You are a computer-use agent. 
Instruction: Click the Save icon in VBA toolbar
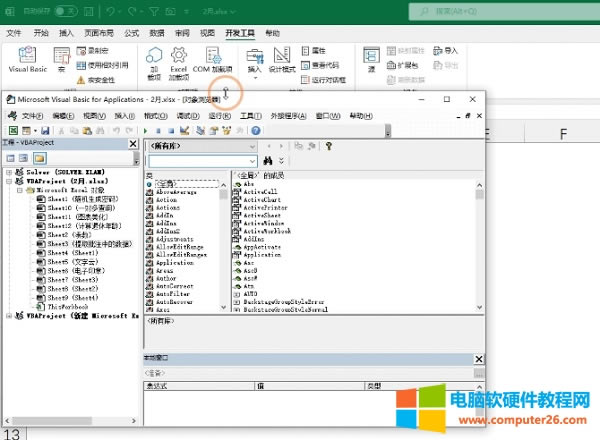[45, 131]
